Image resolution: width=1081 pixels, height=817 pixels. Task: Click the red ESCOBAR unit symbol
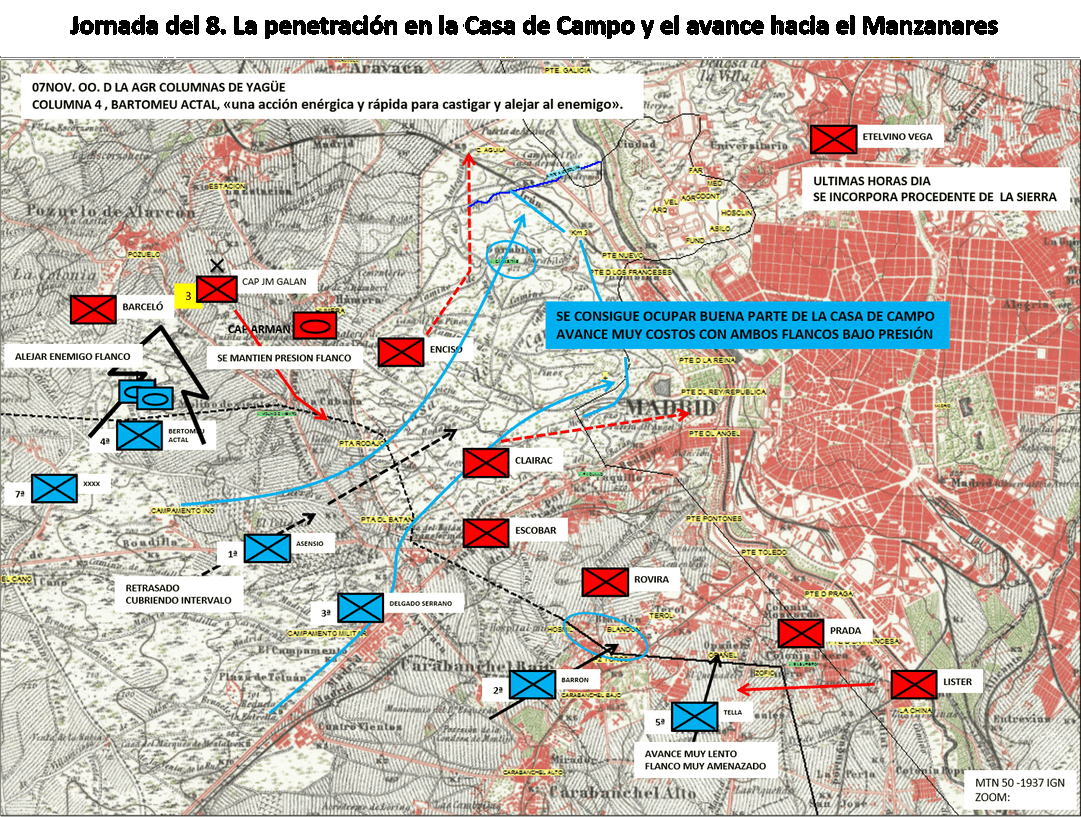pyautogui.click(x=486, y=533)
